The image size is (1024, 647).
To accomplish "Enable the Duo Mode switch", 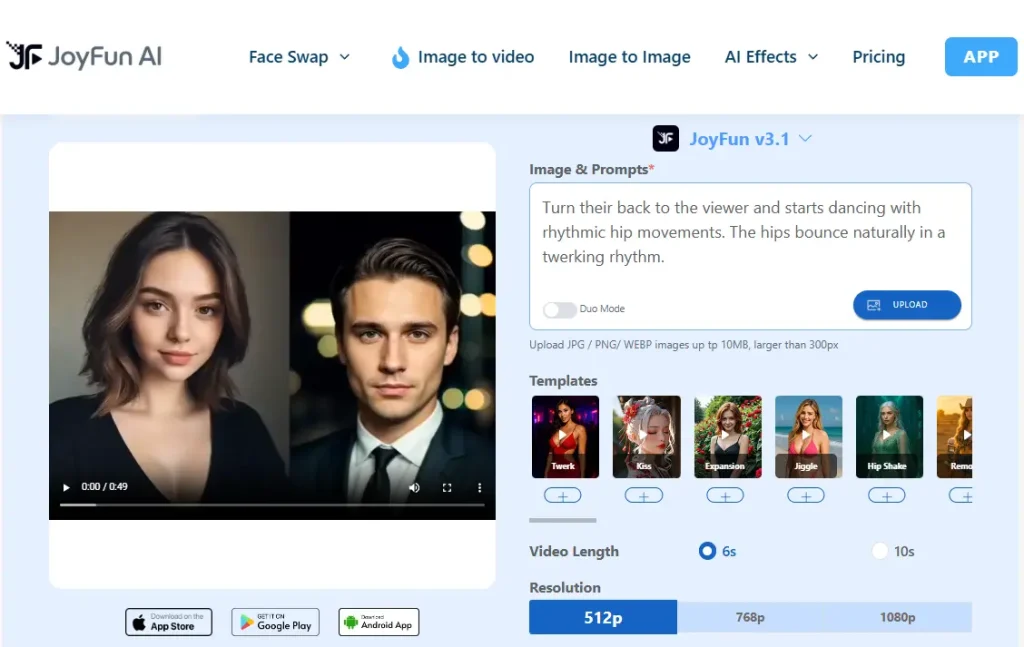I will tap(559, 309).
